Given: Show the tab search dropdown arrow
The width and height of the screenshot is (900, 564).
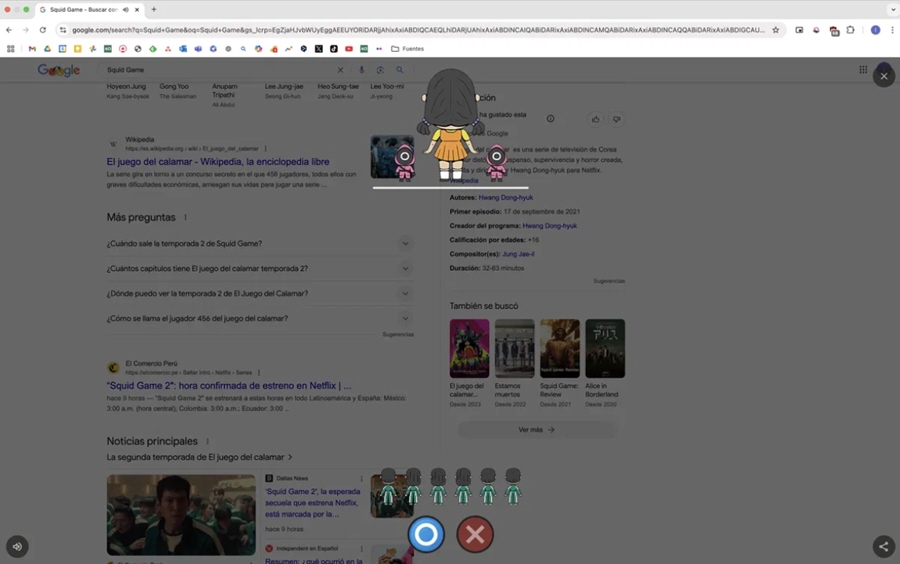Looking at the screenshot, I should click(x=893, y=10).
